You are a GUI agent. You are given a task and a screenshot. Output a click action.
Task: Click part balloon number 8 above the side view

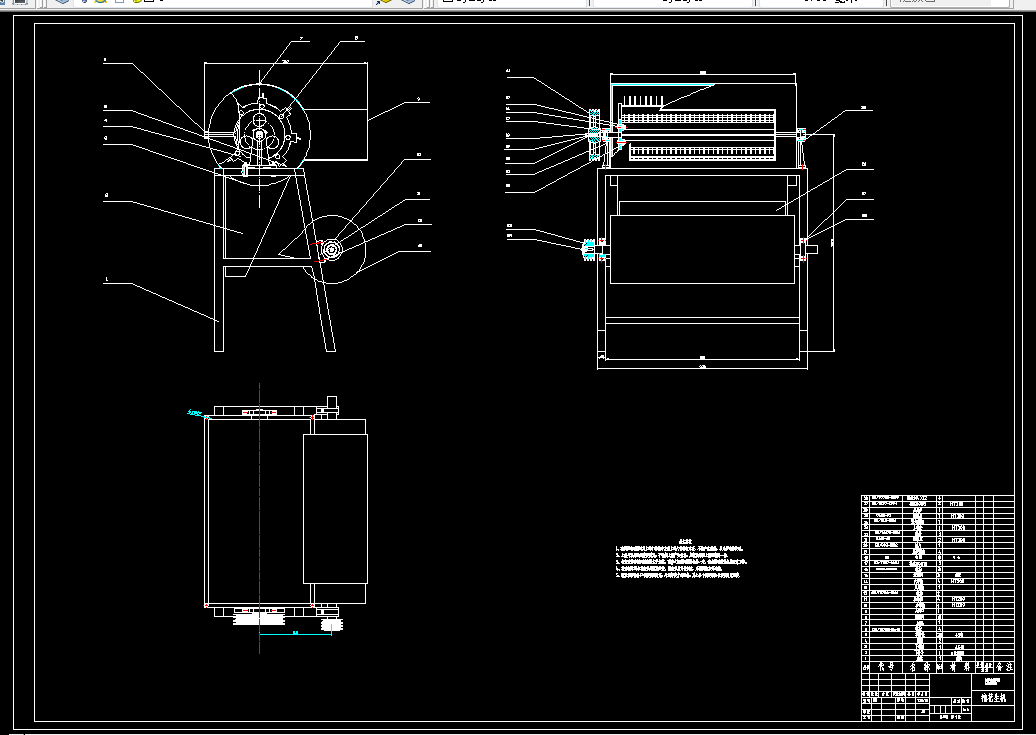[356, 38]
